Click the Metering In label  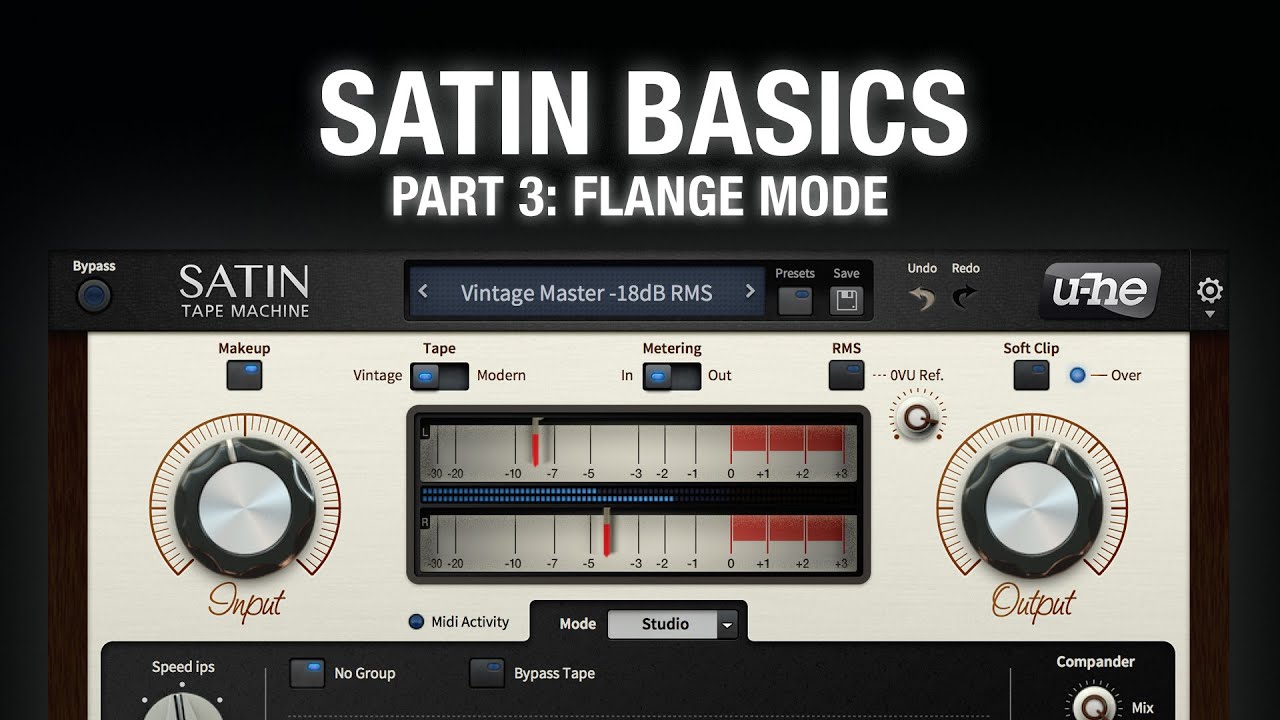pyautogui.click(x=628, y=376)
